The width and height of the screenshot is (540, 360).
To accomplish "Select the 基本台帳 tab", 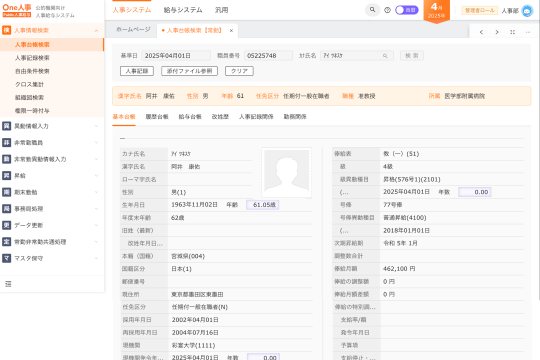I will click(124, 117).
